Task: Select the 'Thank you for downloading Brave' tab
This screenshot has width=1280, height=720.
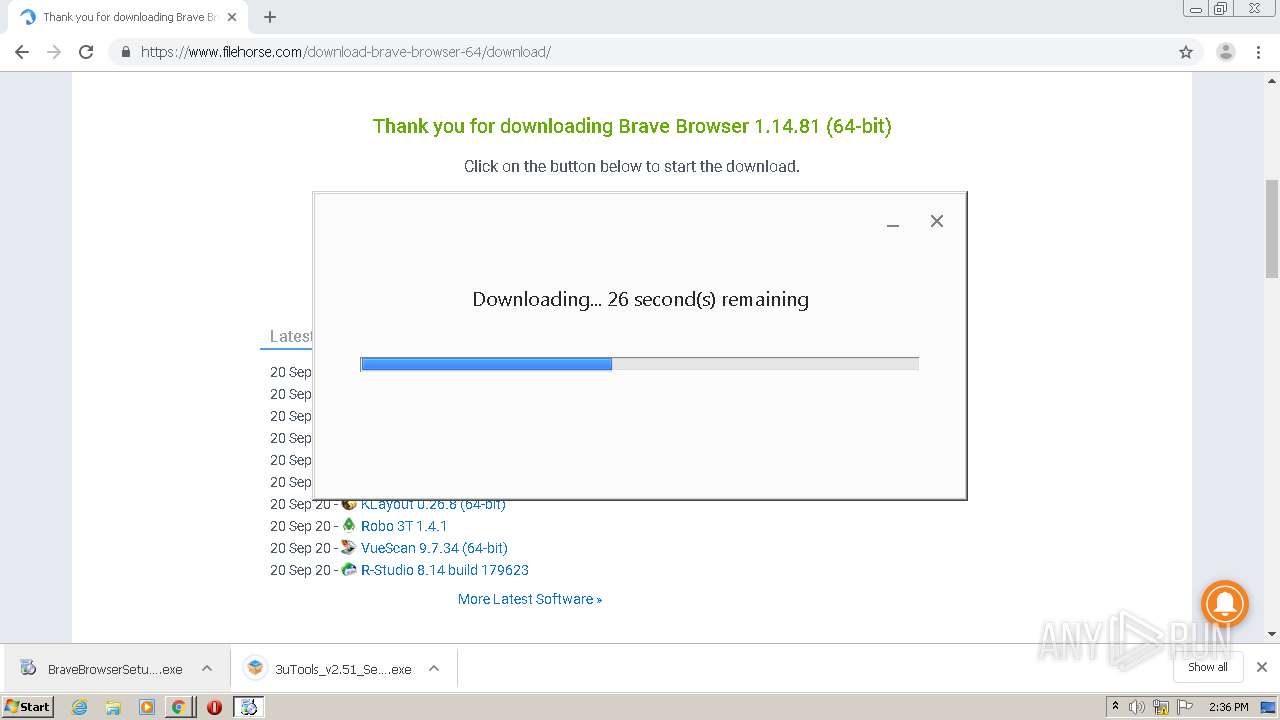Action: 128,17
